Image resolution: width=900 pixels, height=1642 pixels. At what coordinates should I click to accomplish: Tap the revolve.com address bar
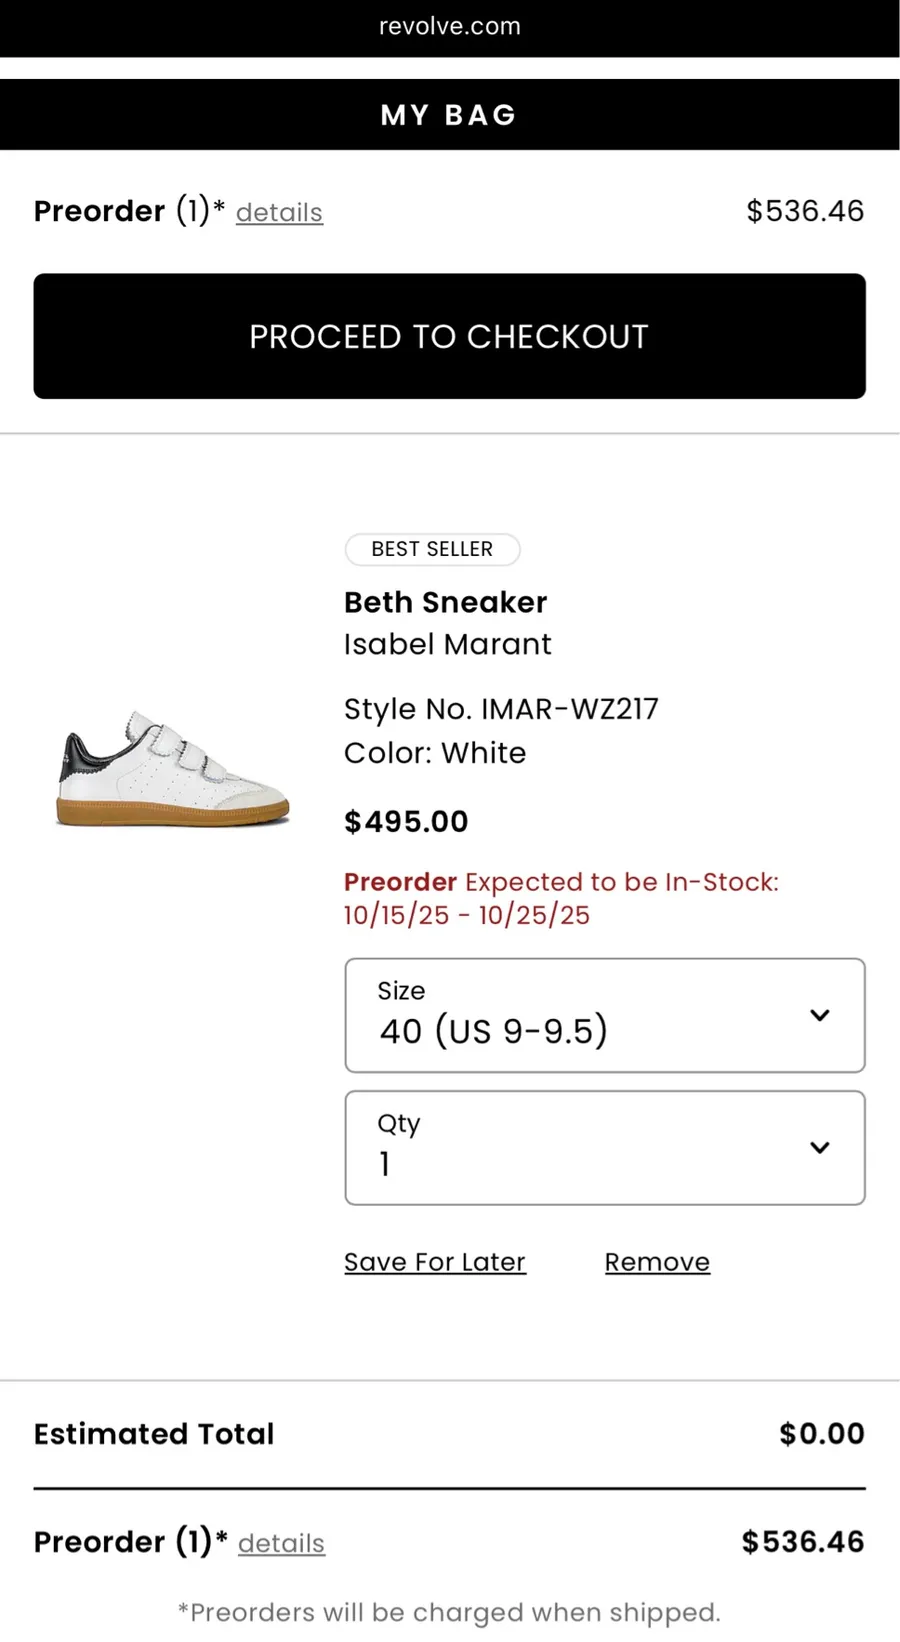pos(450,27)
